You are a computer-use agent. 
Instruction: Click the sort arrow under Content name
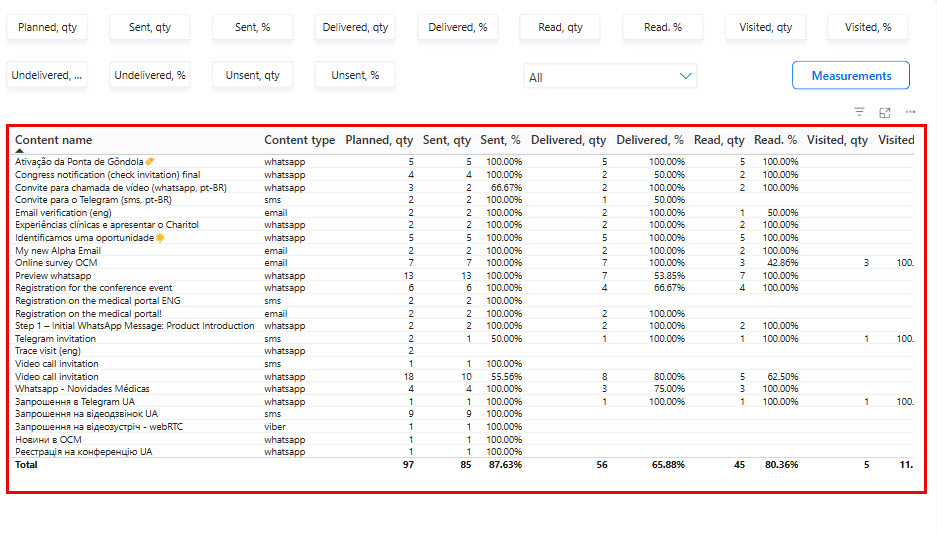point(20,151)
